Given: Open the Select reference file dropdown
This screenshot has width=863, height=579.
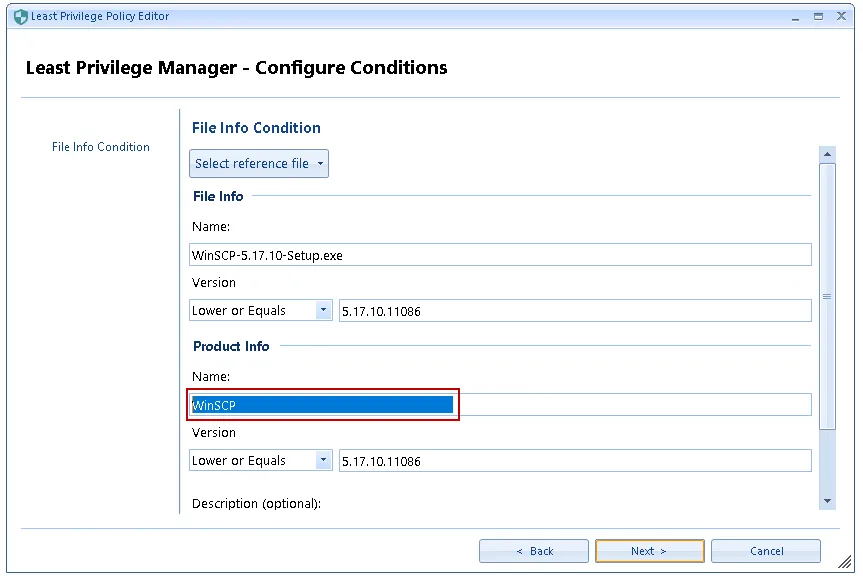Looking at the screenshot, I should coord(259,164).
